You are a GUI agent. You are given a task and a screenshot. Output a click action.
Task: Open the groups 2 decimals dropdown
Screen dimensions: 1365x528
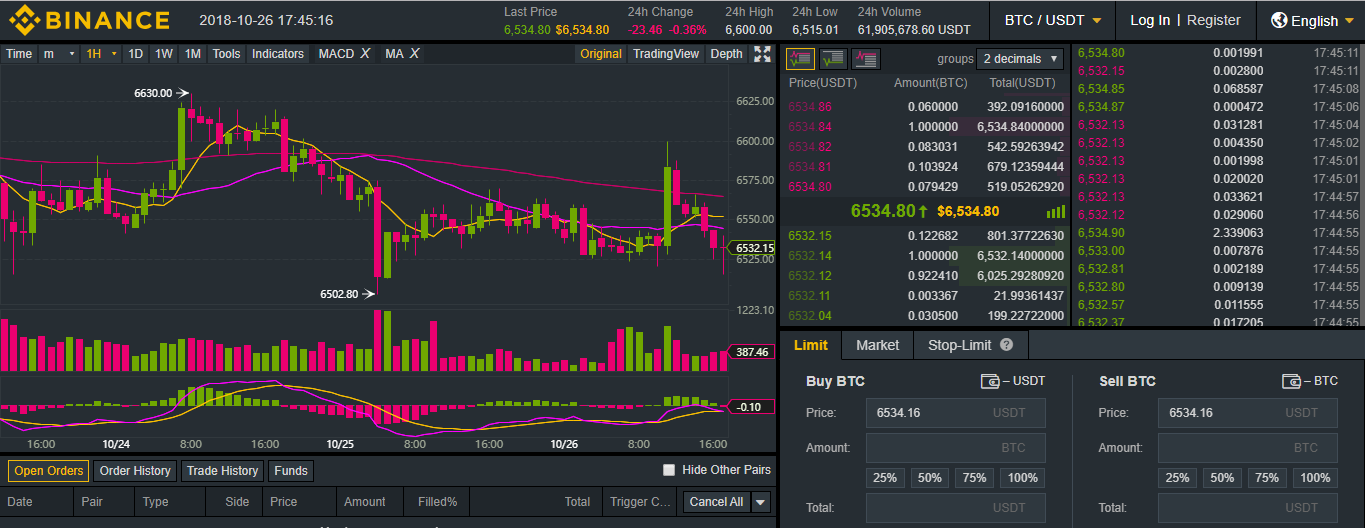[1020, 58]
